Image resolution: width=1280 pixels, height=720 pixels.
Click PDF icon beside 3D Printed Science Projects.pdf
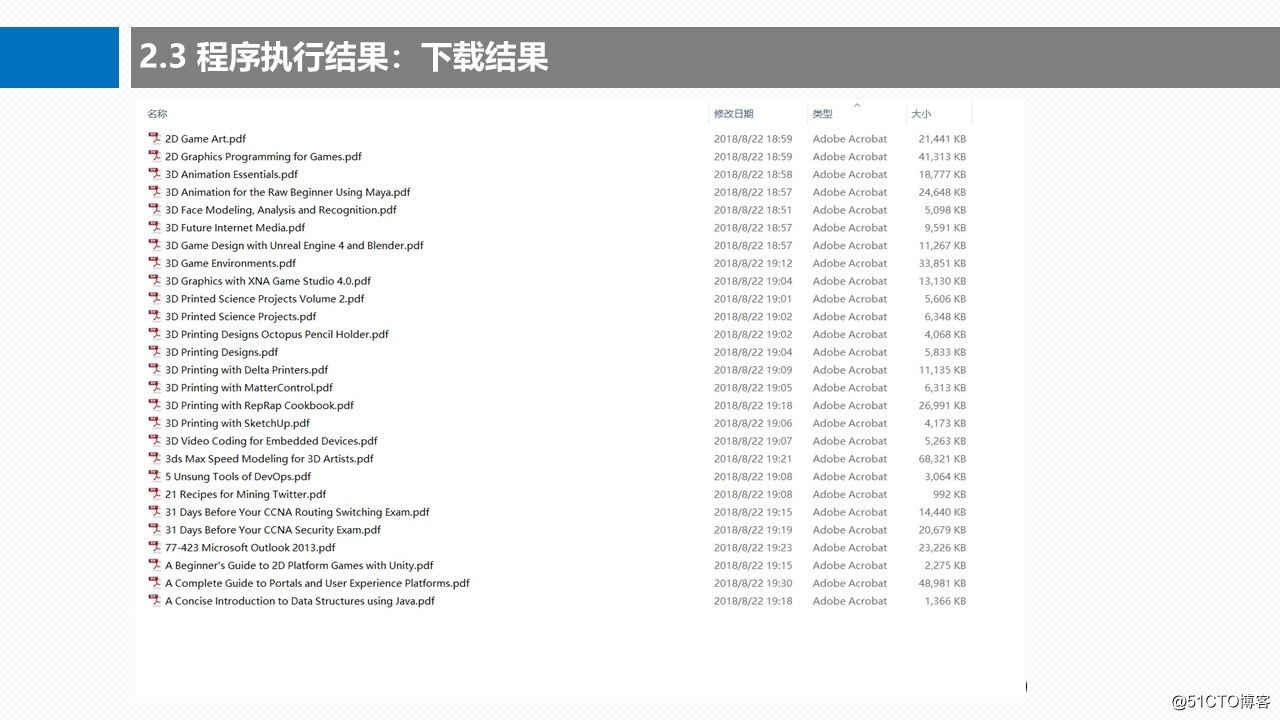155,316
